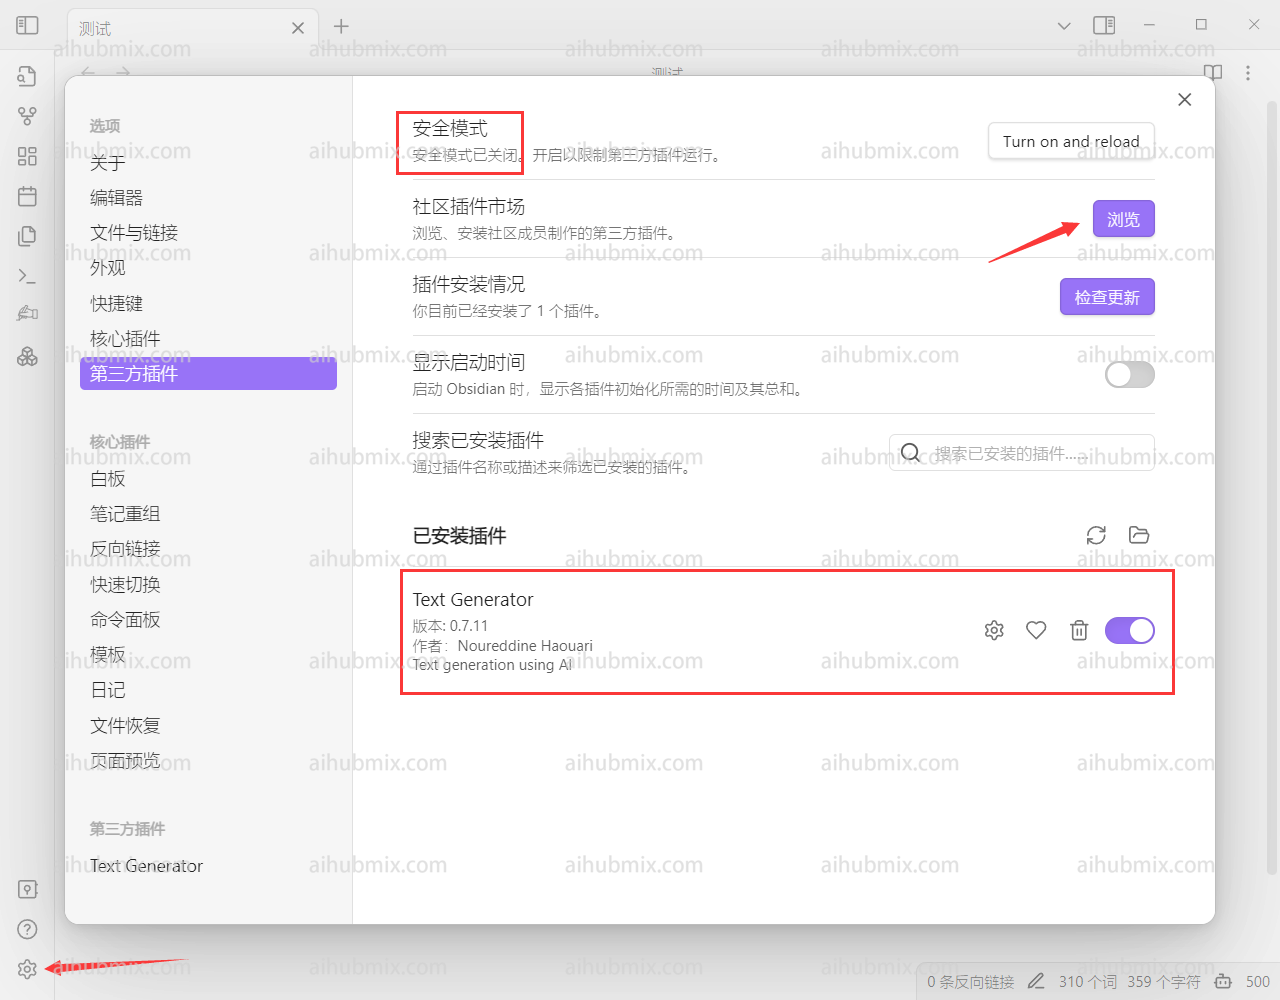Open the plugins folder icon
1280x1000 pixels.
click(x=1138, y=535)
